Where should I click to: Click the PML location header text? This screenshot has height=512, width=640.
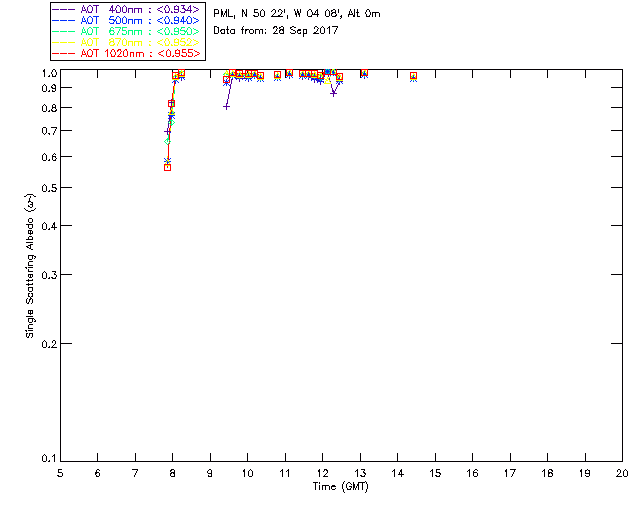coord(297,13)
